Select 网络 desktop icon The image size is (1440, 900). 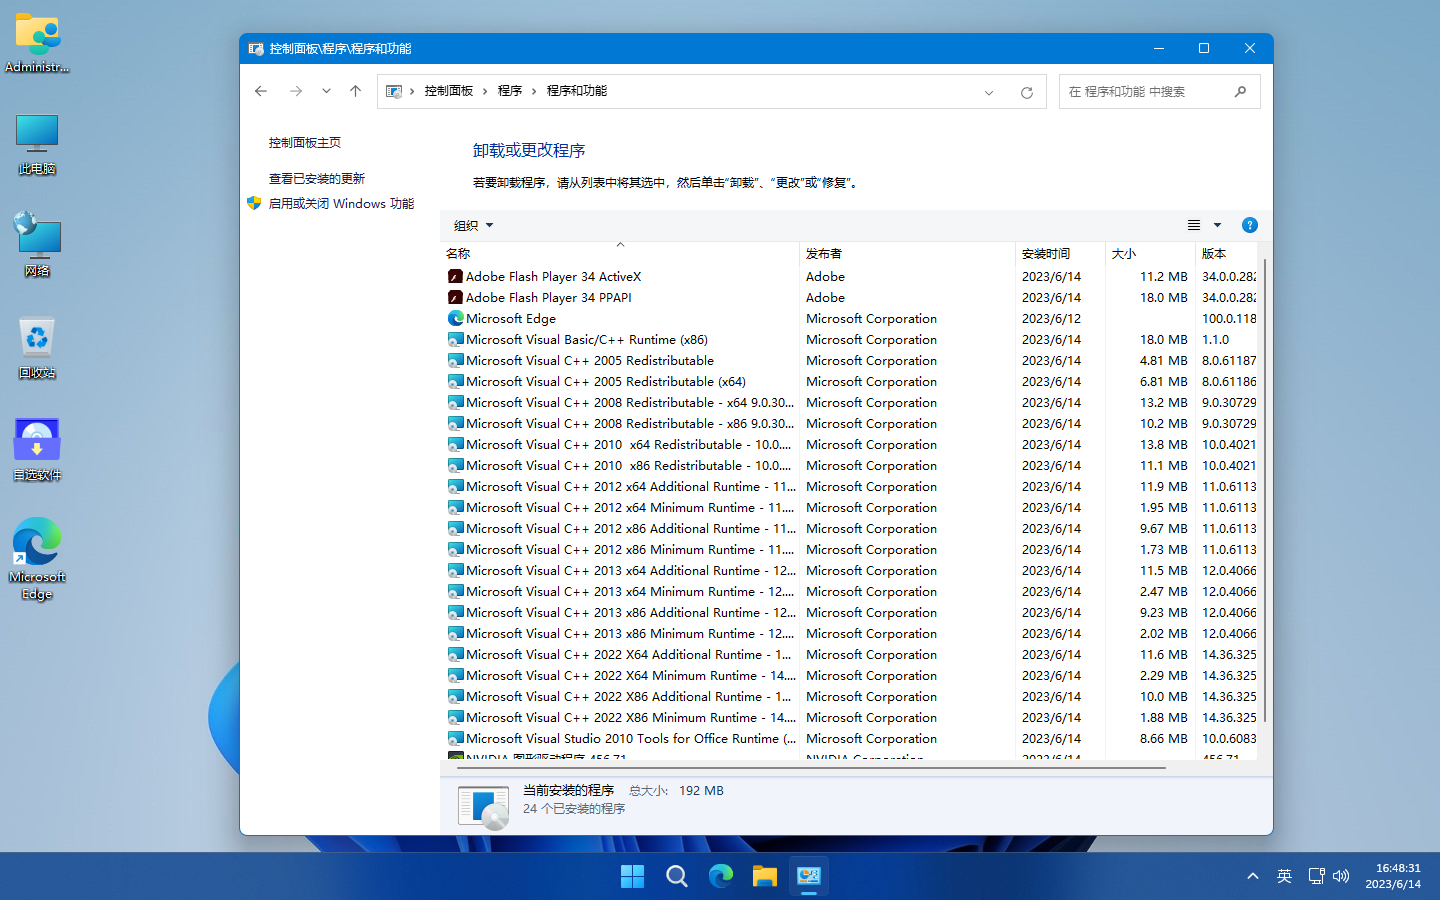(37, 245)
